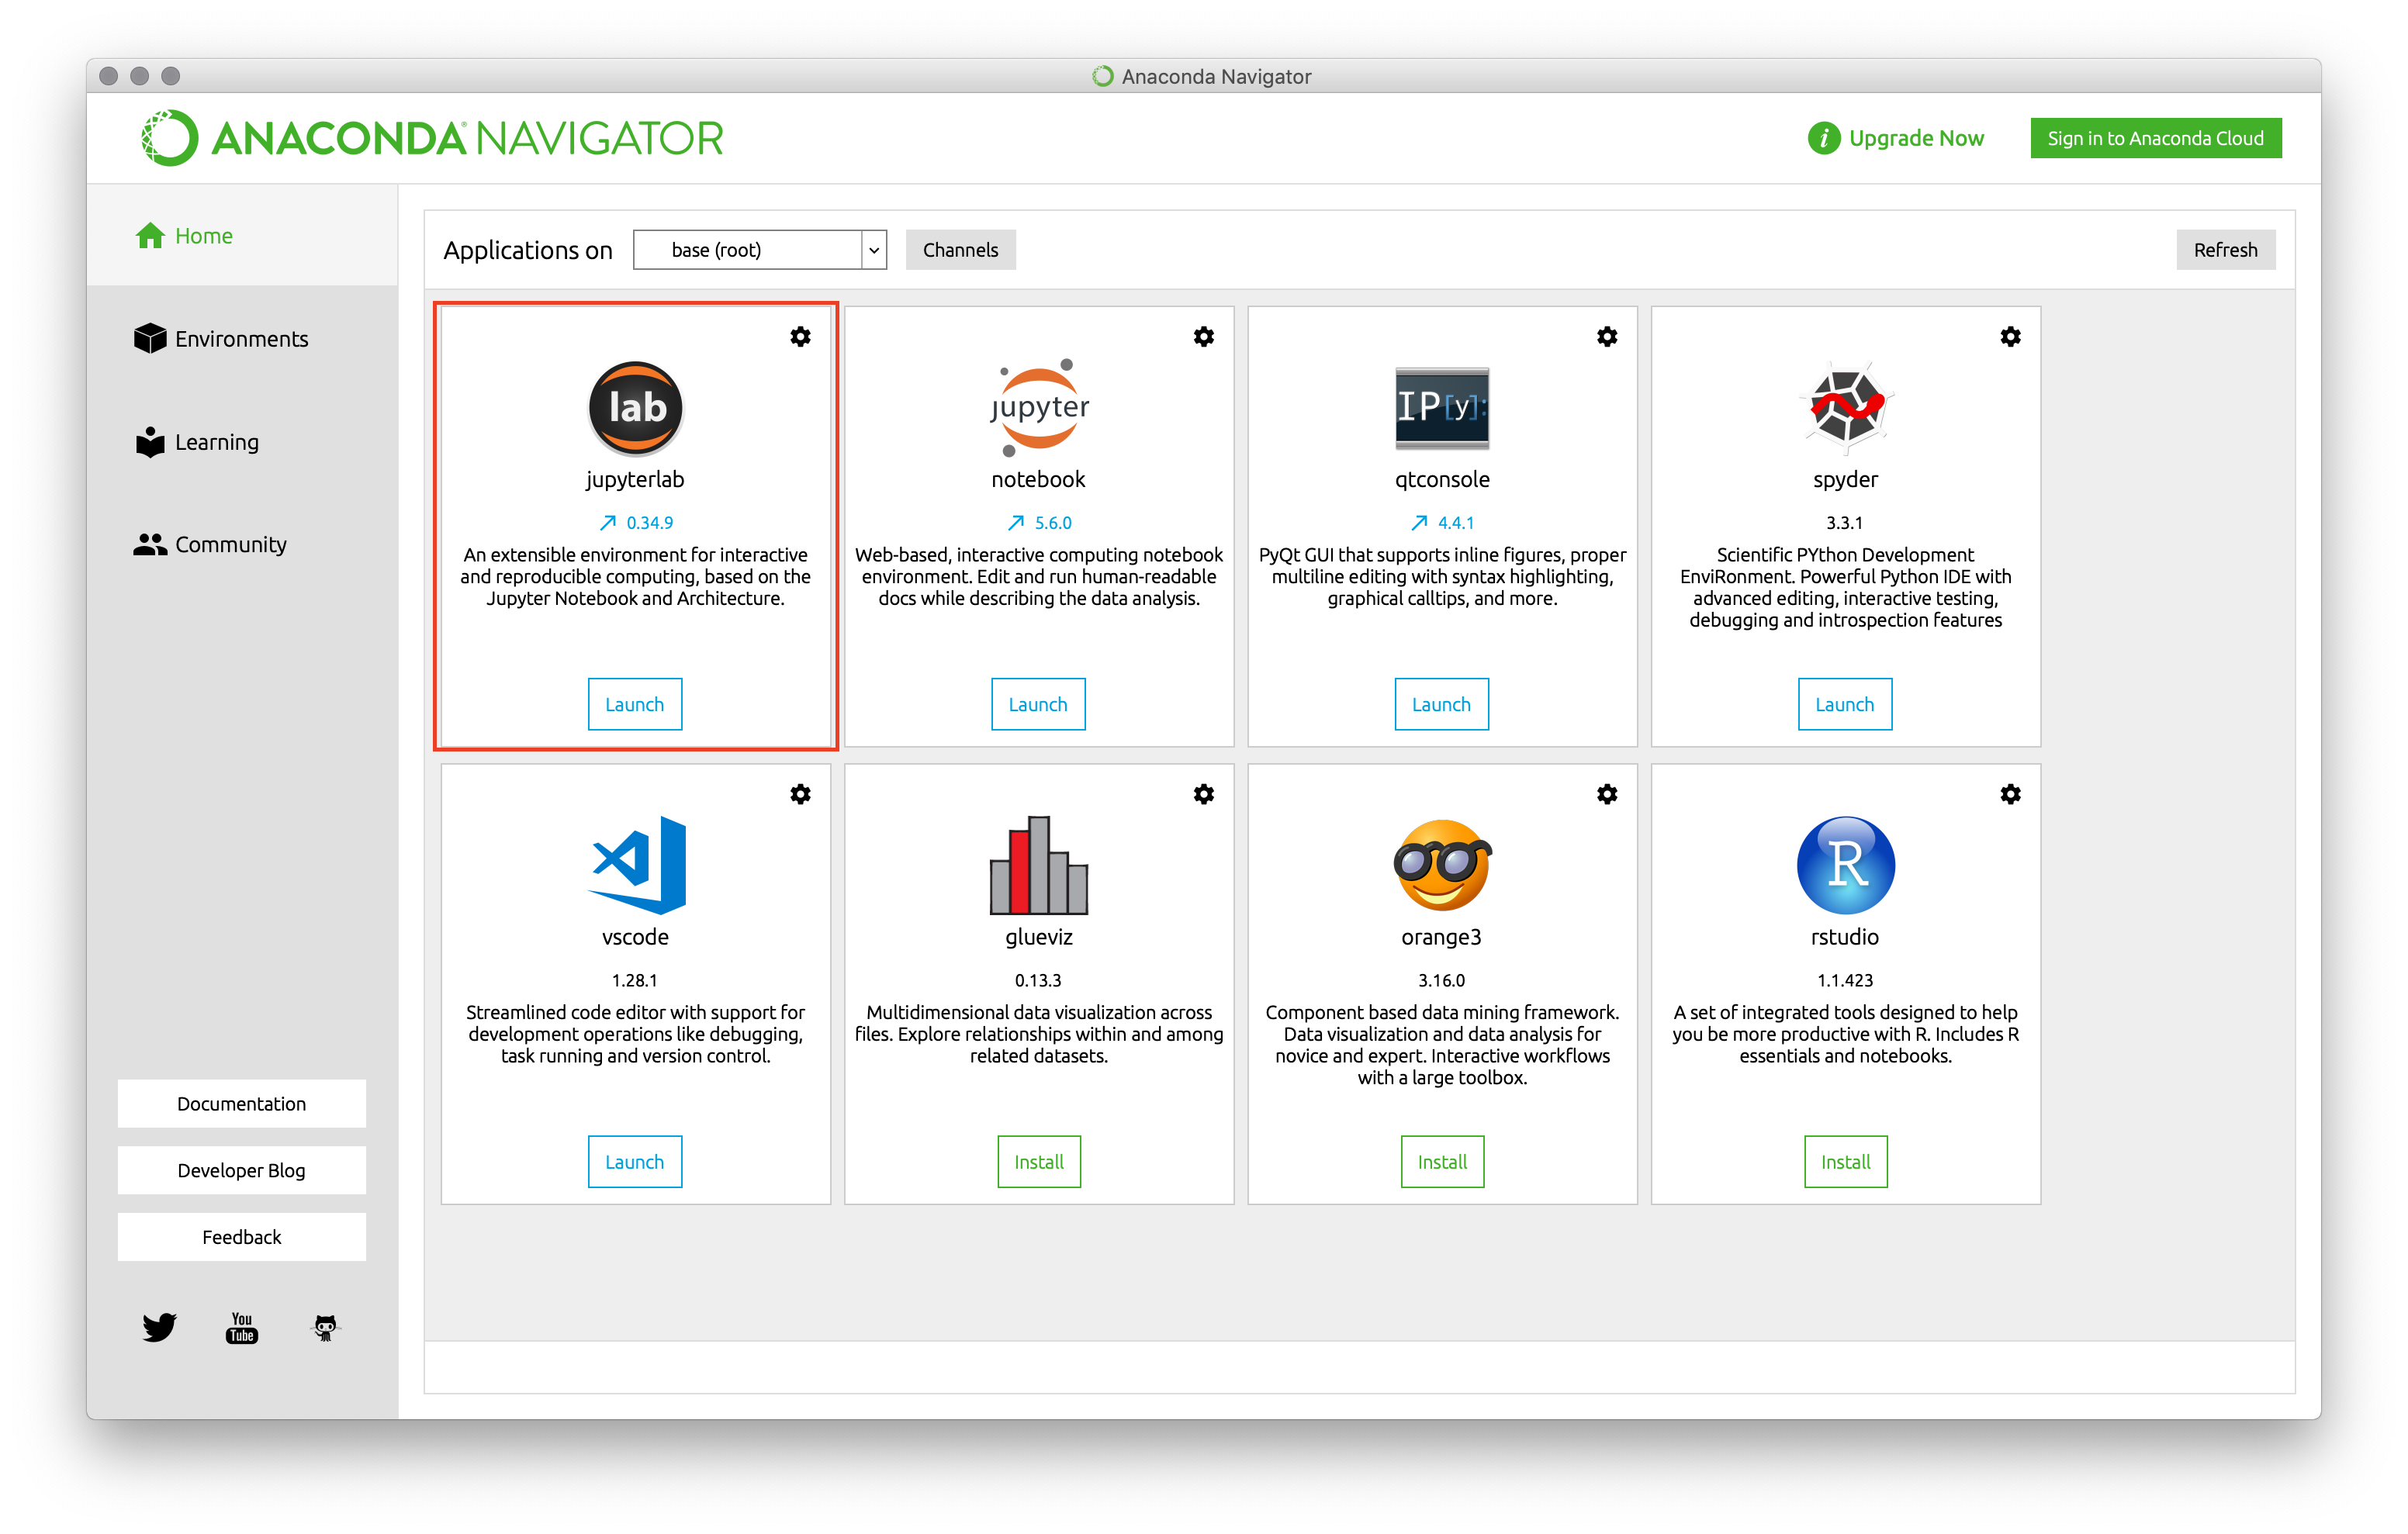Switch to the Learning tab
Image resolution: width=2408 pixels, height=1534 pixels.
point(242,441)
